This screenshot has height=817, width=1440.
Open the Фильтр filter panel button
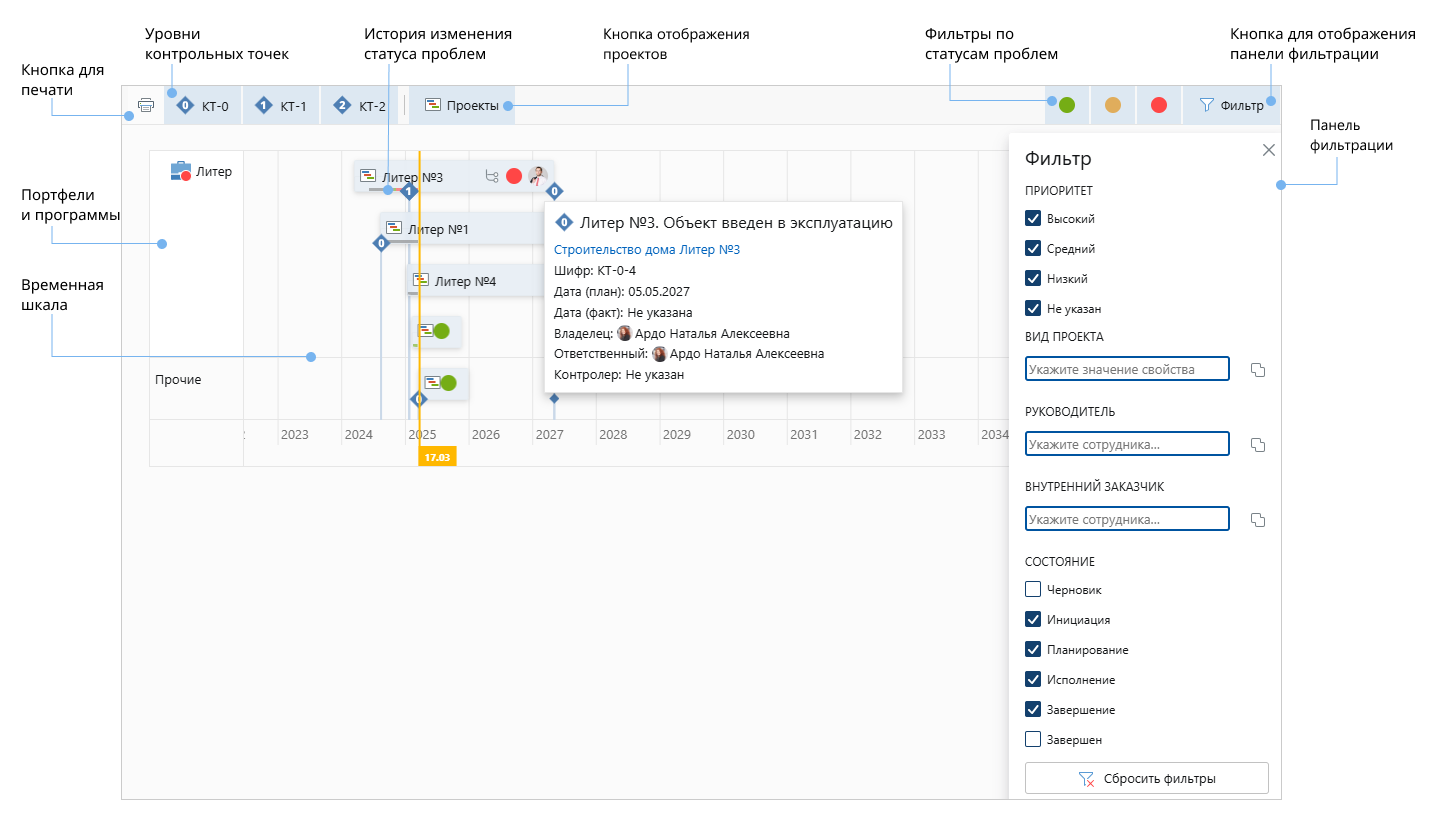1231,105
